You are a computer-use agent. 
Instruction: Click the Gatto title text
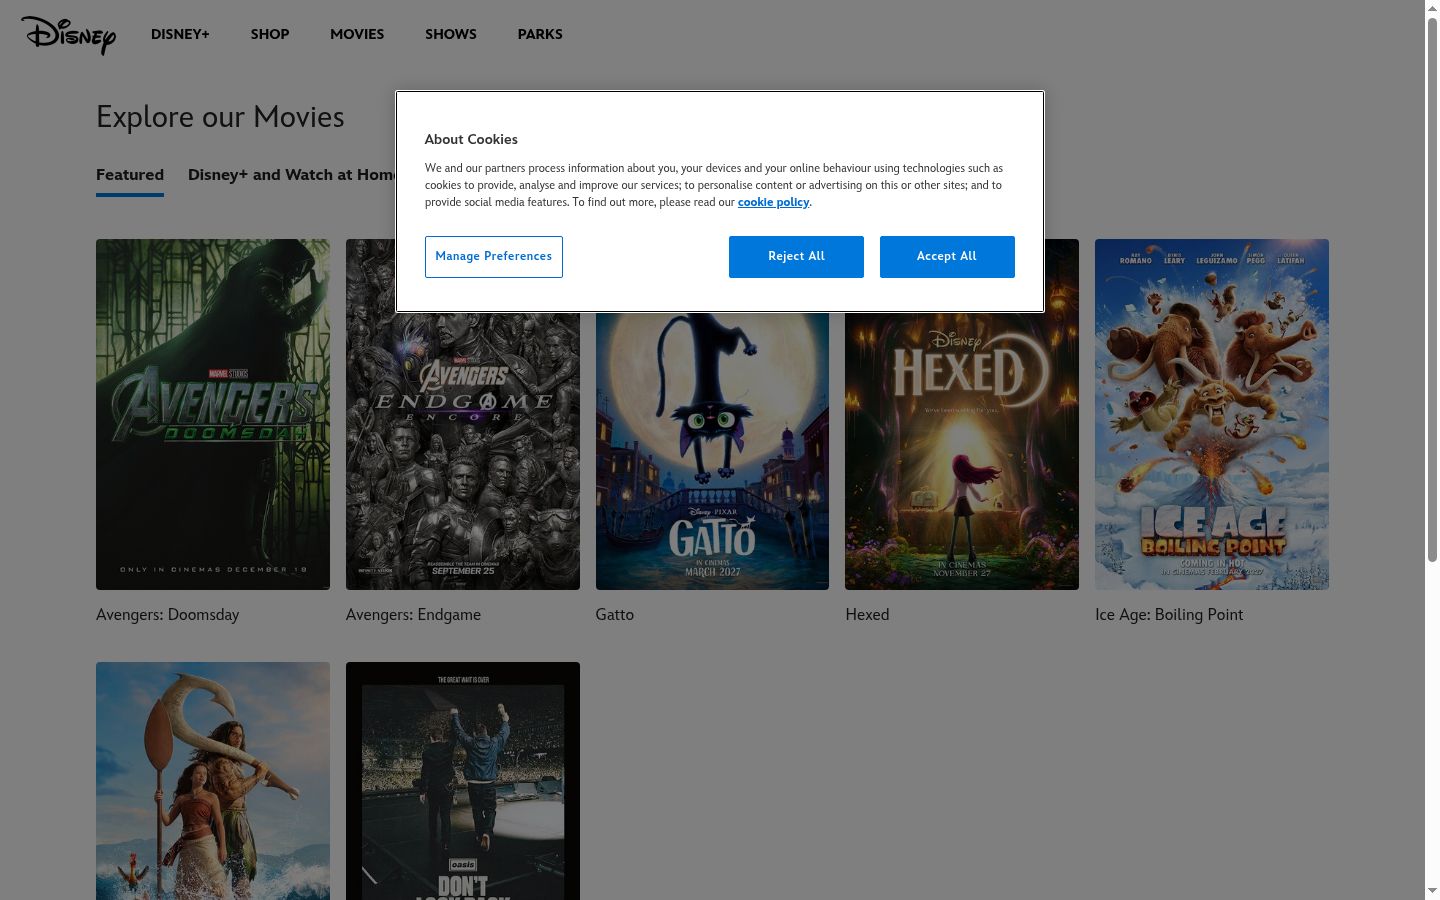[615, 615]
